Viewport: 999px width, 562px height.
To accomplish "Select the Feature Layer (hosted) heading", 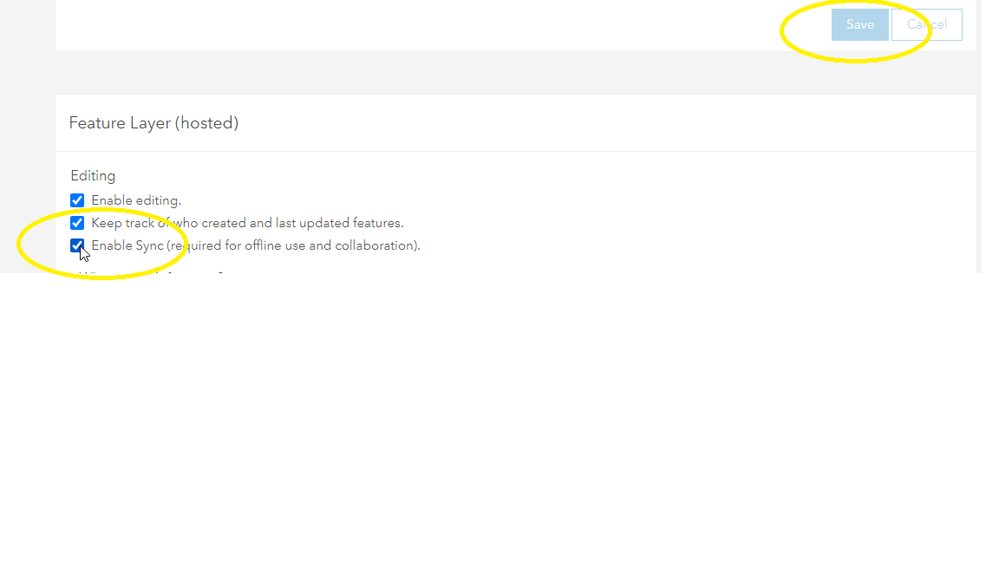I will click(153, 123).
